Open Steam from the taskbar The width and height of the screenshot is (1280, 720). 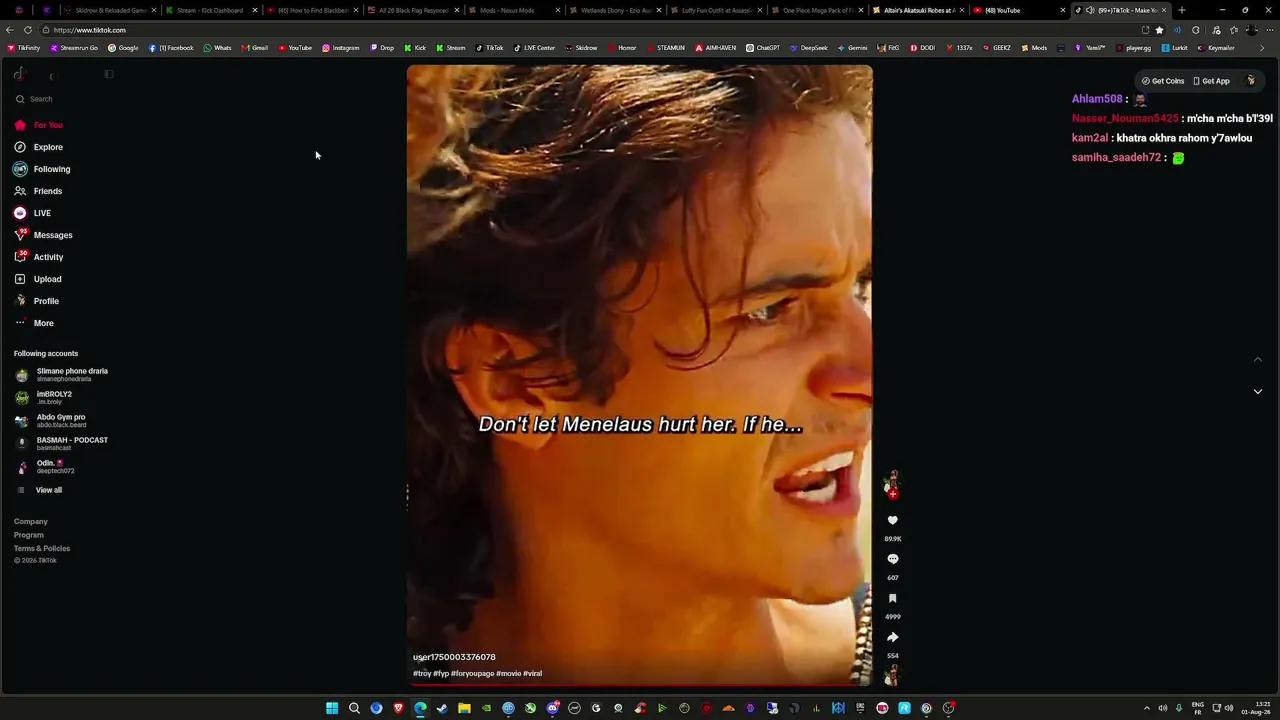pyautogui.click(x=442, y=708)
